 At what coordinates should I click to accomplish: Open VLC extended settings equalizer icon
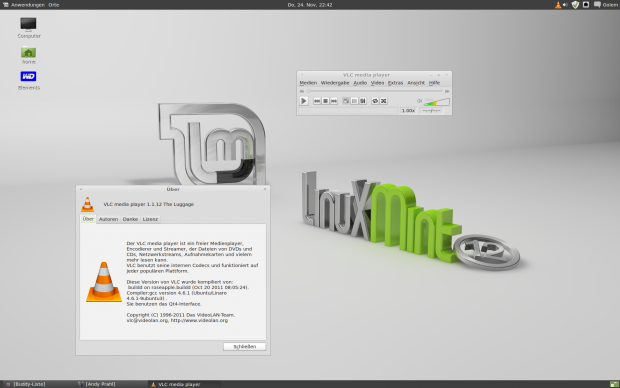click(363, 101)
